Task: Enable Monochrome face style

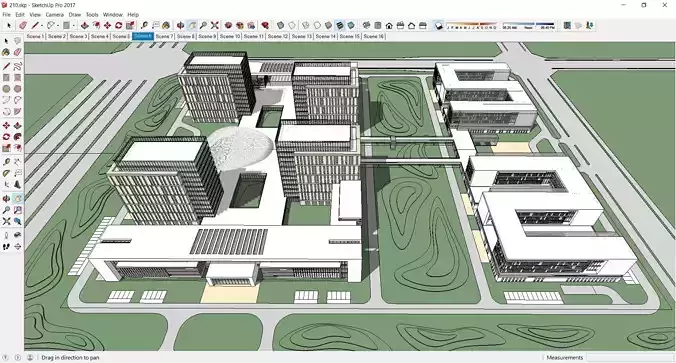Action: [x=351, y=25]
